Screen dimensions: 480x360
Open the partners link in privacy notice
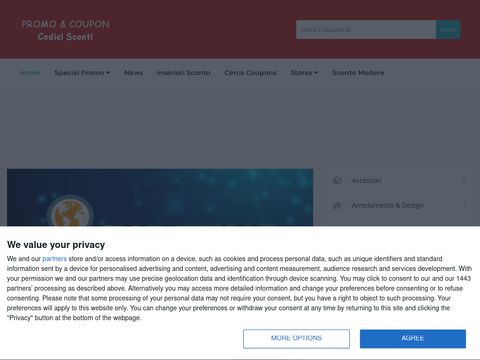click(x=54, y=259)
